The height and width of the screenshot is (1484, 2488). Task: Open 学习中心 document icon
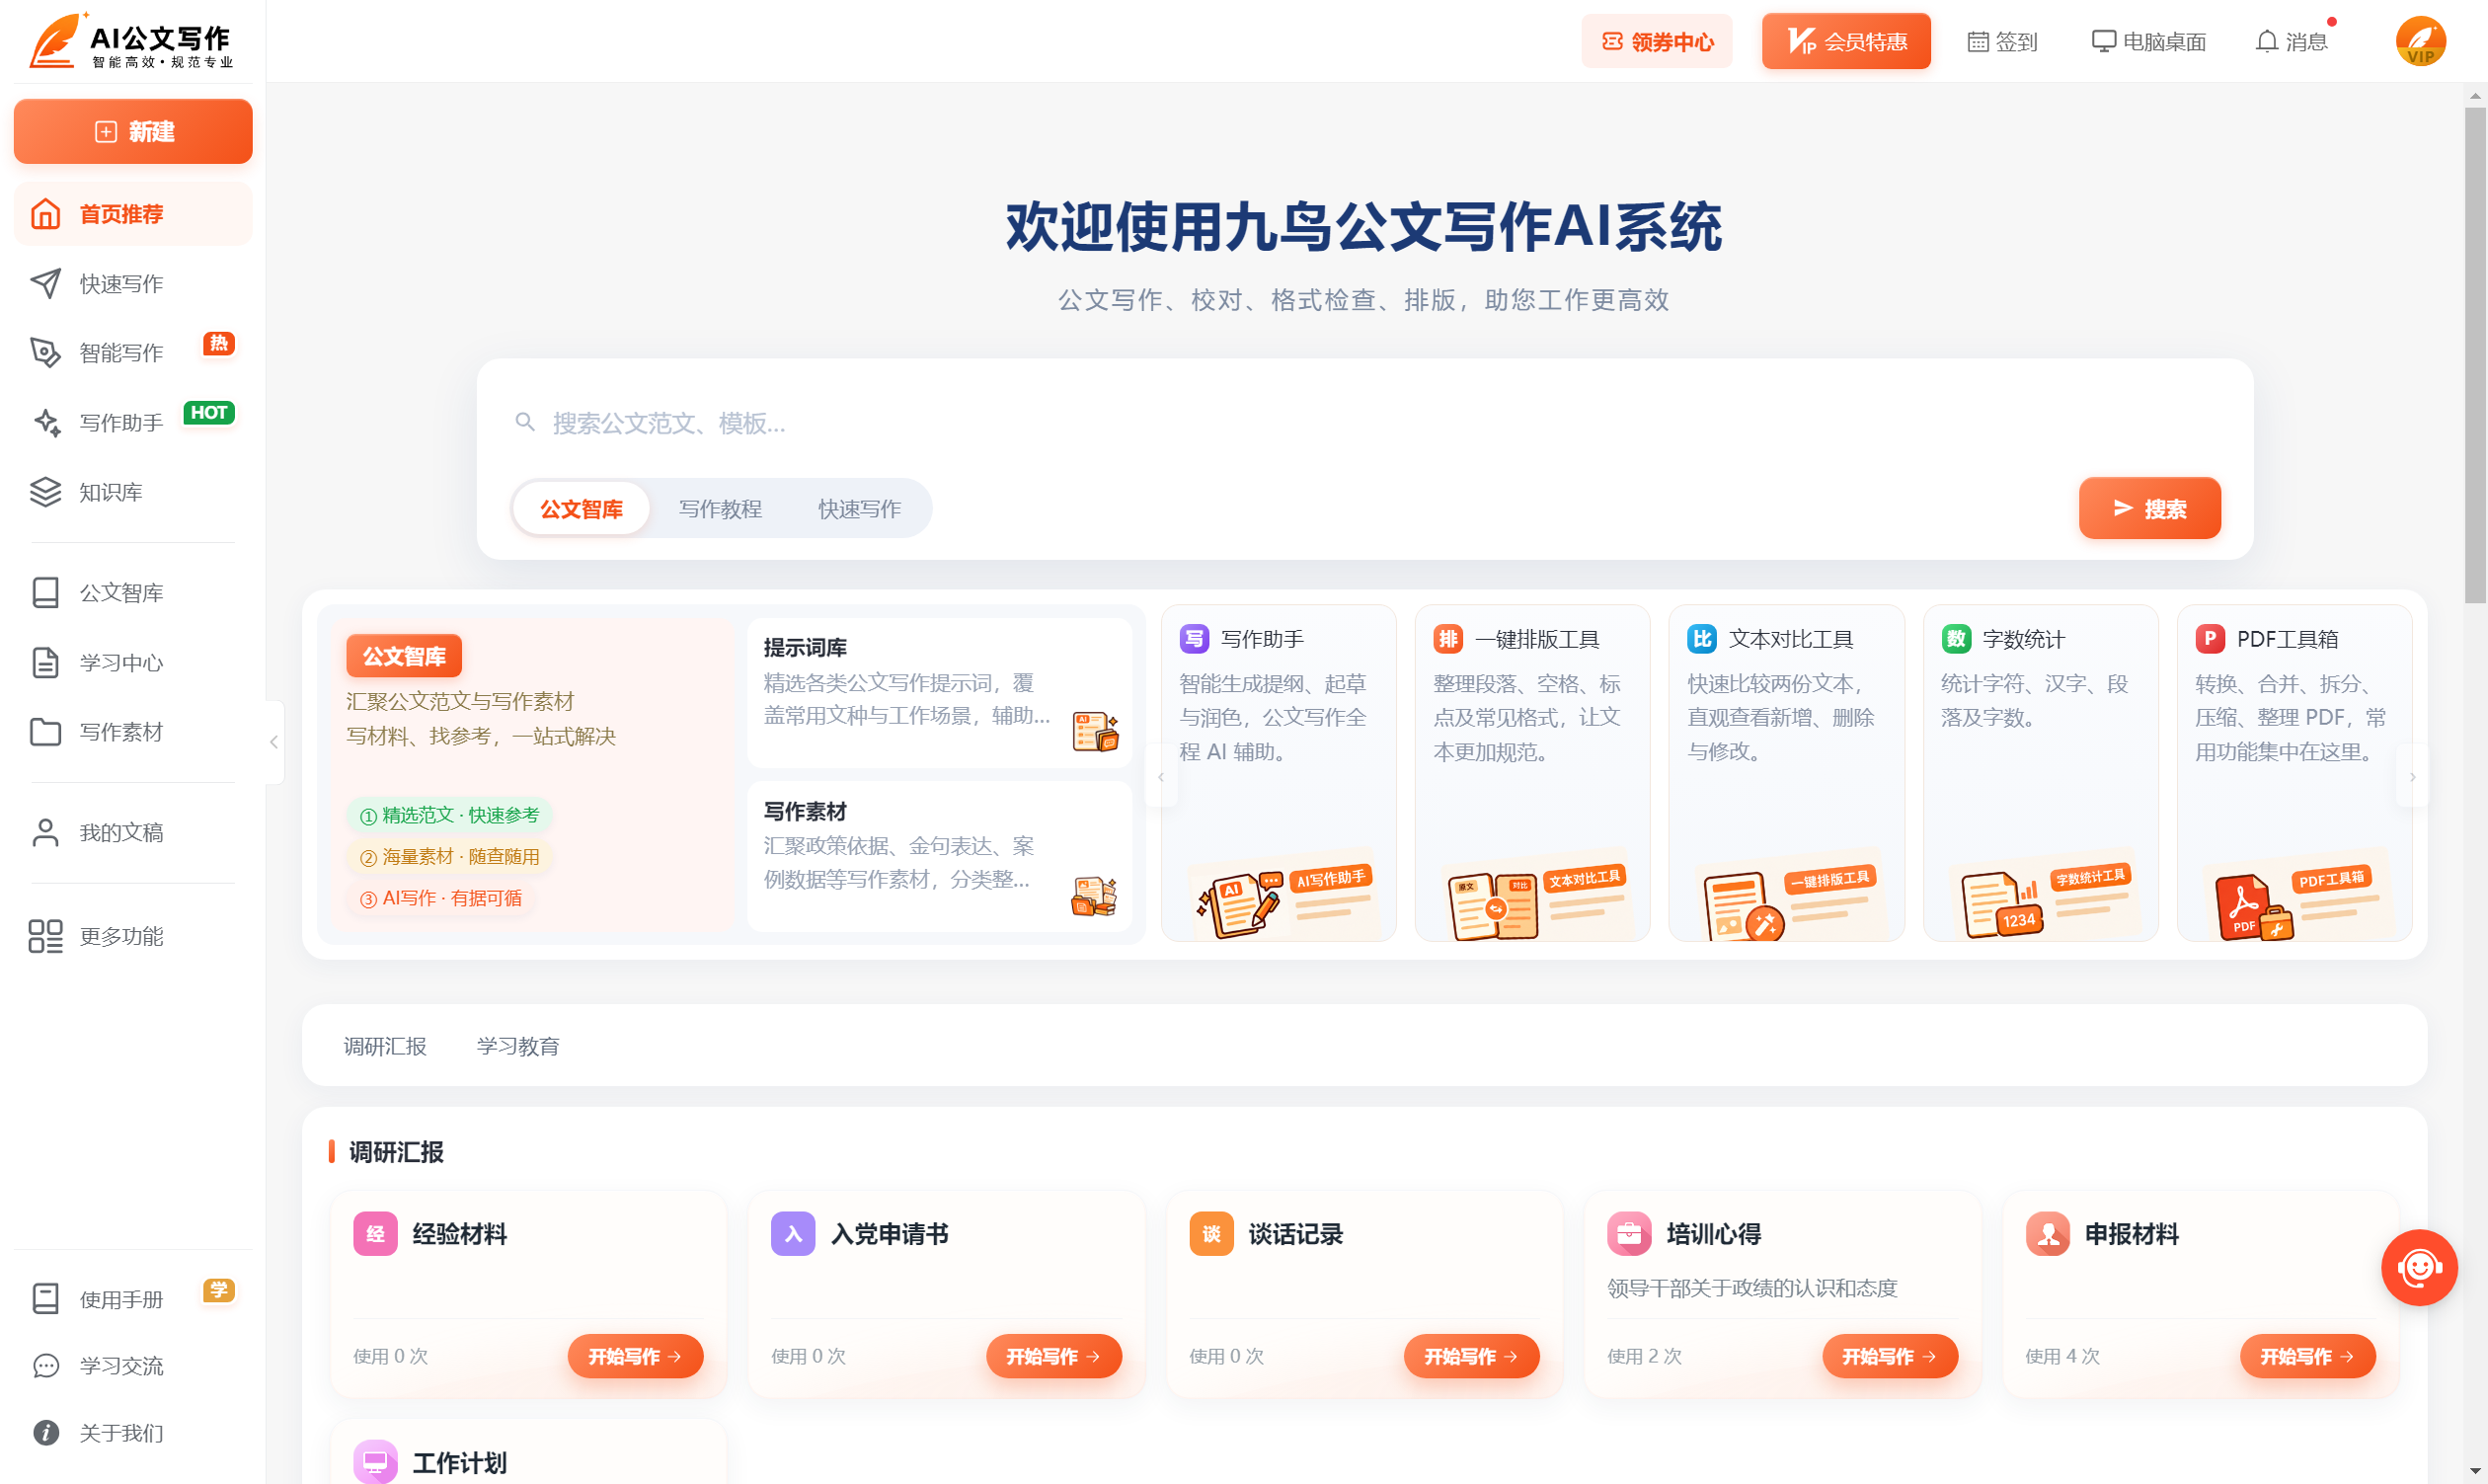45,663
